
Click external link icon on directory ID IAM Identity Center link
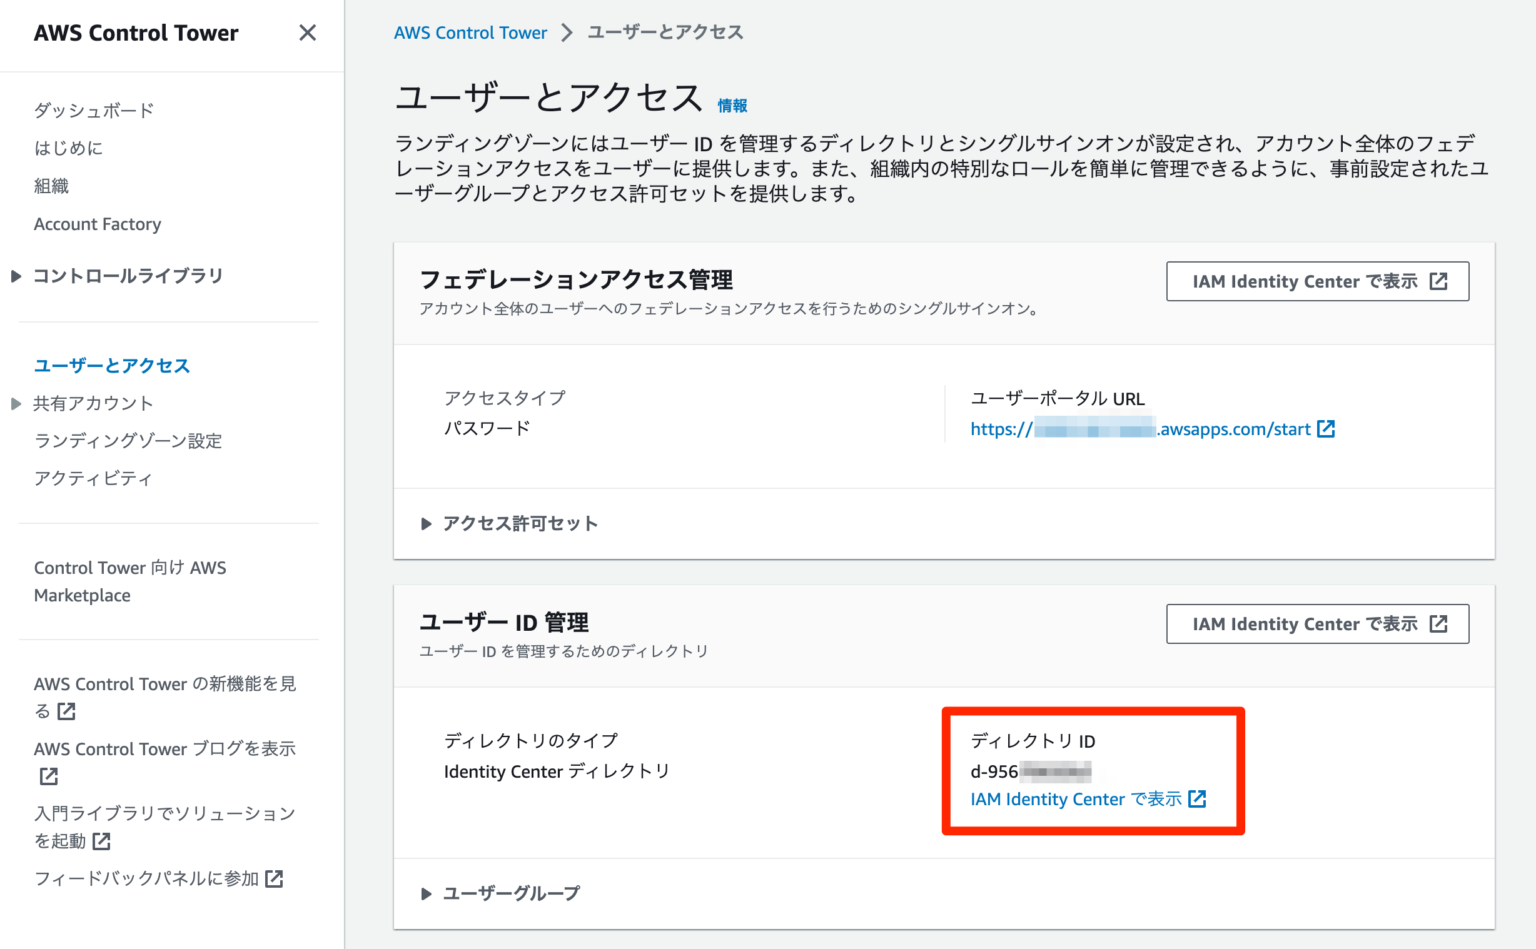pyautogui.click(x=1198, y=799)
